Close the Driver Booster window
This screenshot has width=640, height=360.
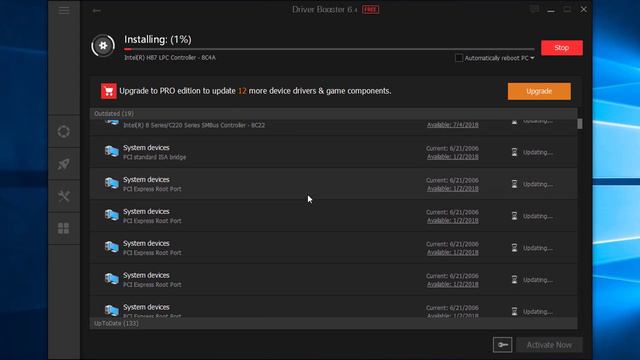coord(584,9)
